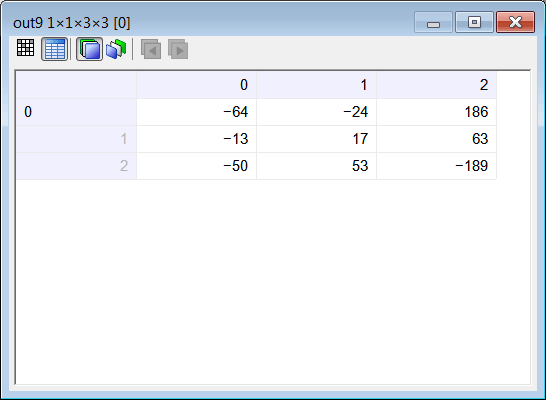
Task: Toggle the table view icon
Action: point(55,49)
